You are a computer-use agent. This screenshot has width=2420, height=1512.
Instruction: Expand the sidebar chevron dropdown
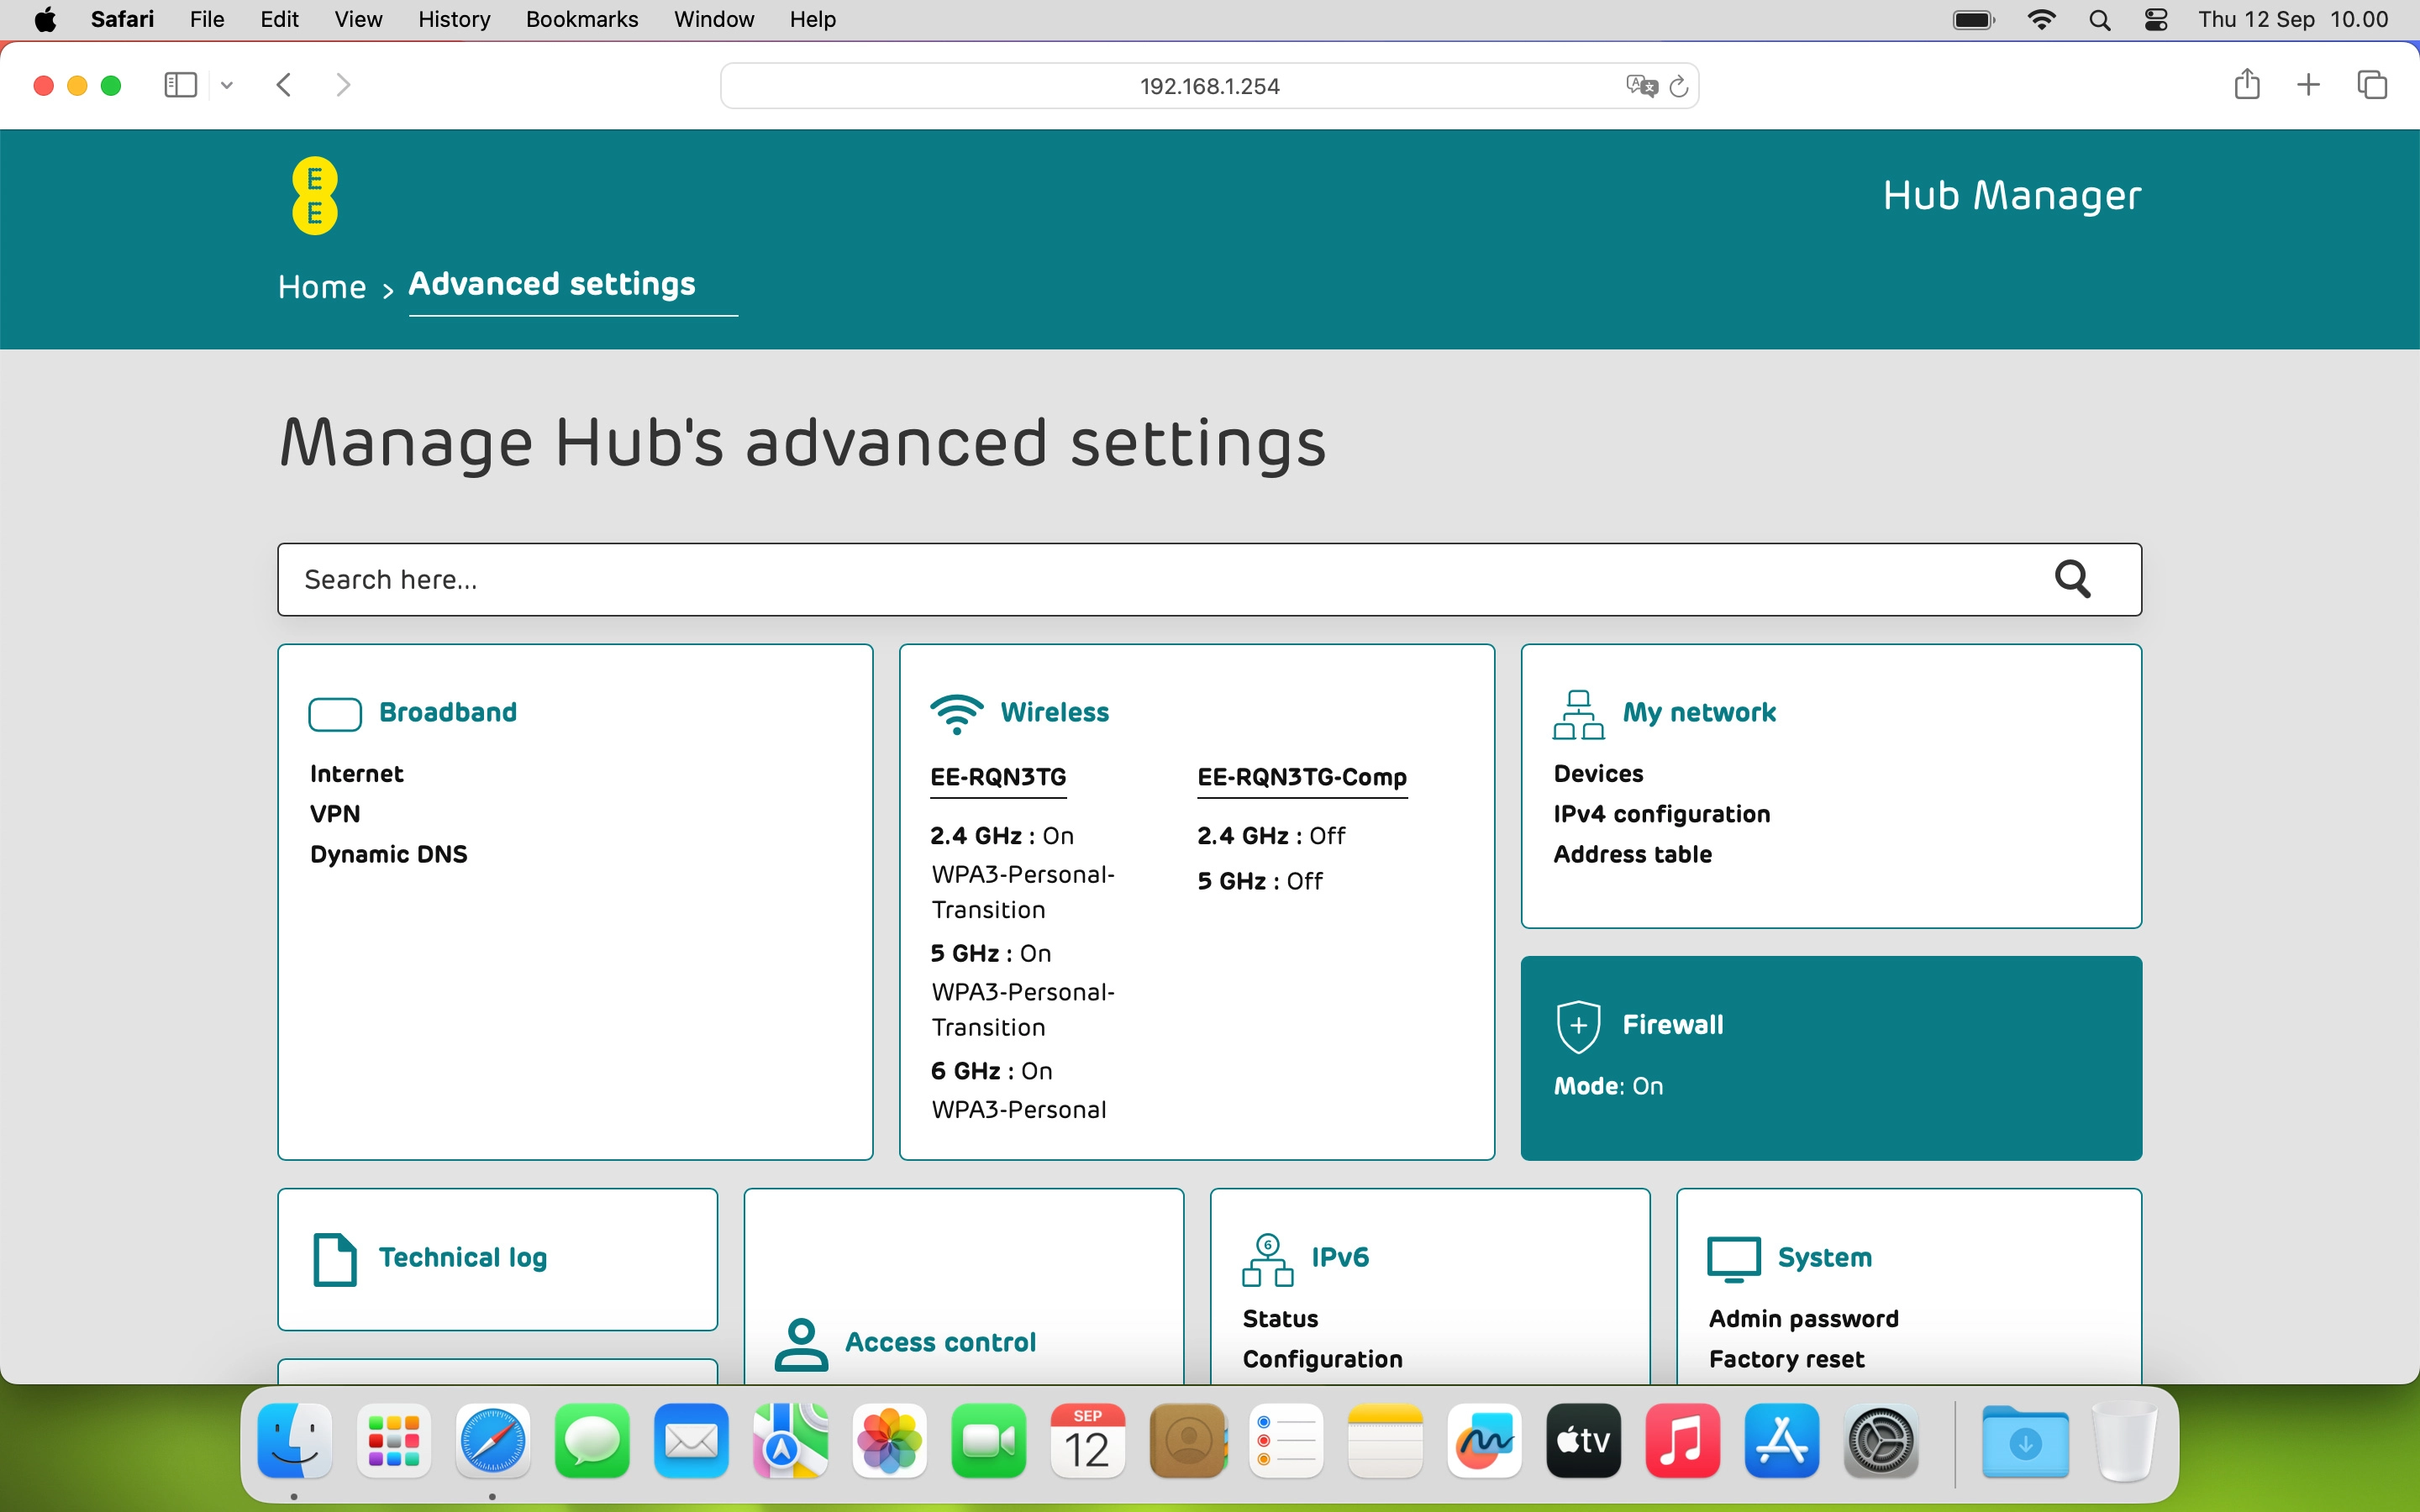click(226, 85)
